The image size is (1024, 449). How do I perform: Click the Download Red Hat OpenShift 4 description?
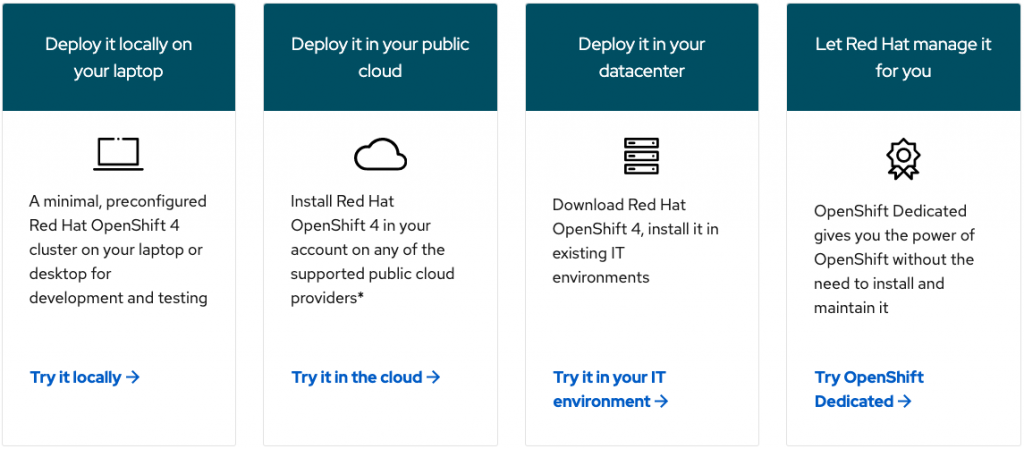[x=635, y=241]
